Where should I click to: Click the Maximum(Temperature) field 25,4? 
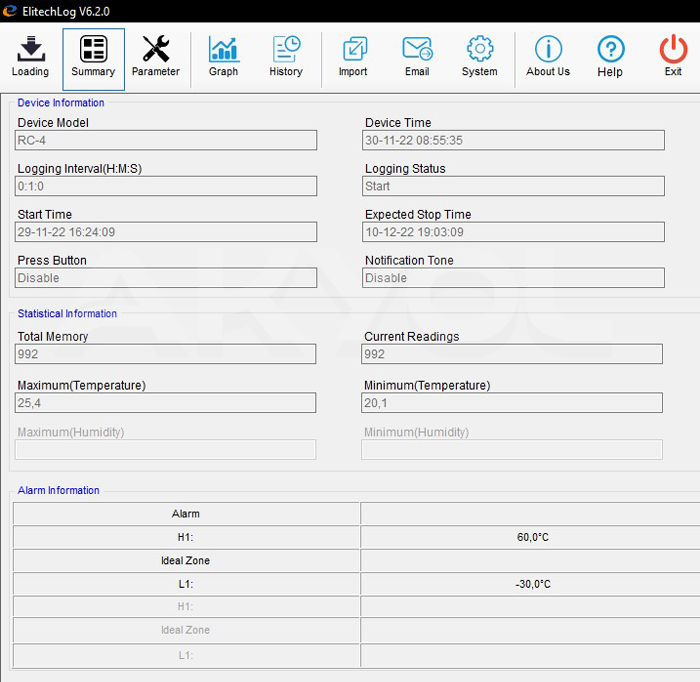point(165,403)
